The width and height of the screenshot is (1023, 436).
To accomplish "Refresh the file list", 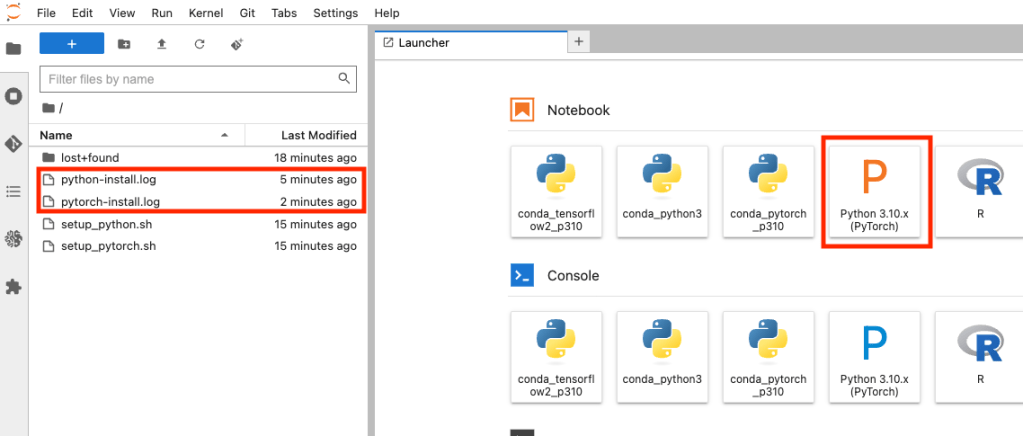I will click(199, 44).
